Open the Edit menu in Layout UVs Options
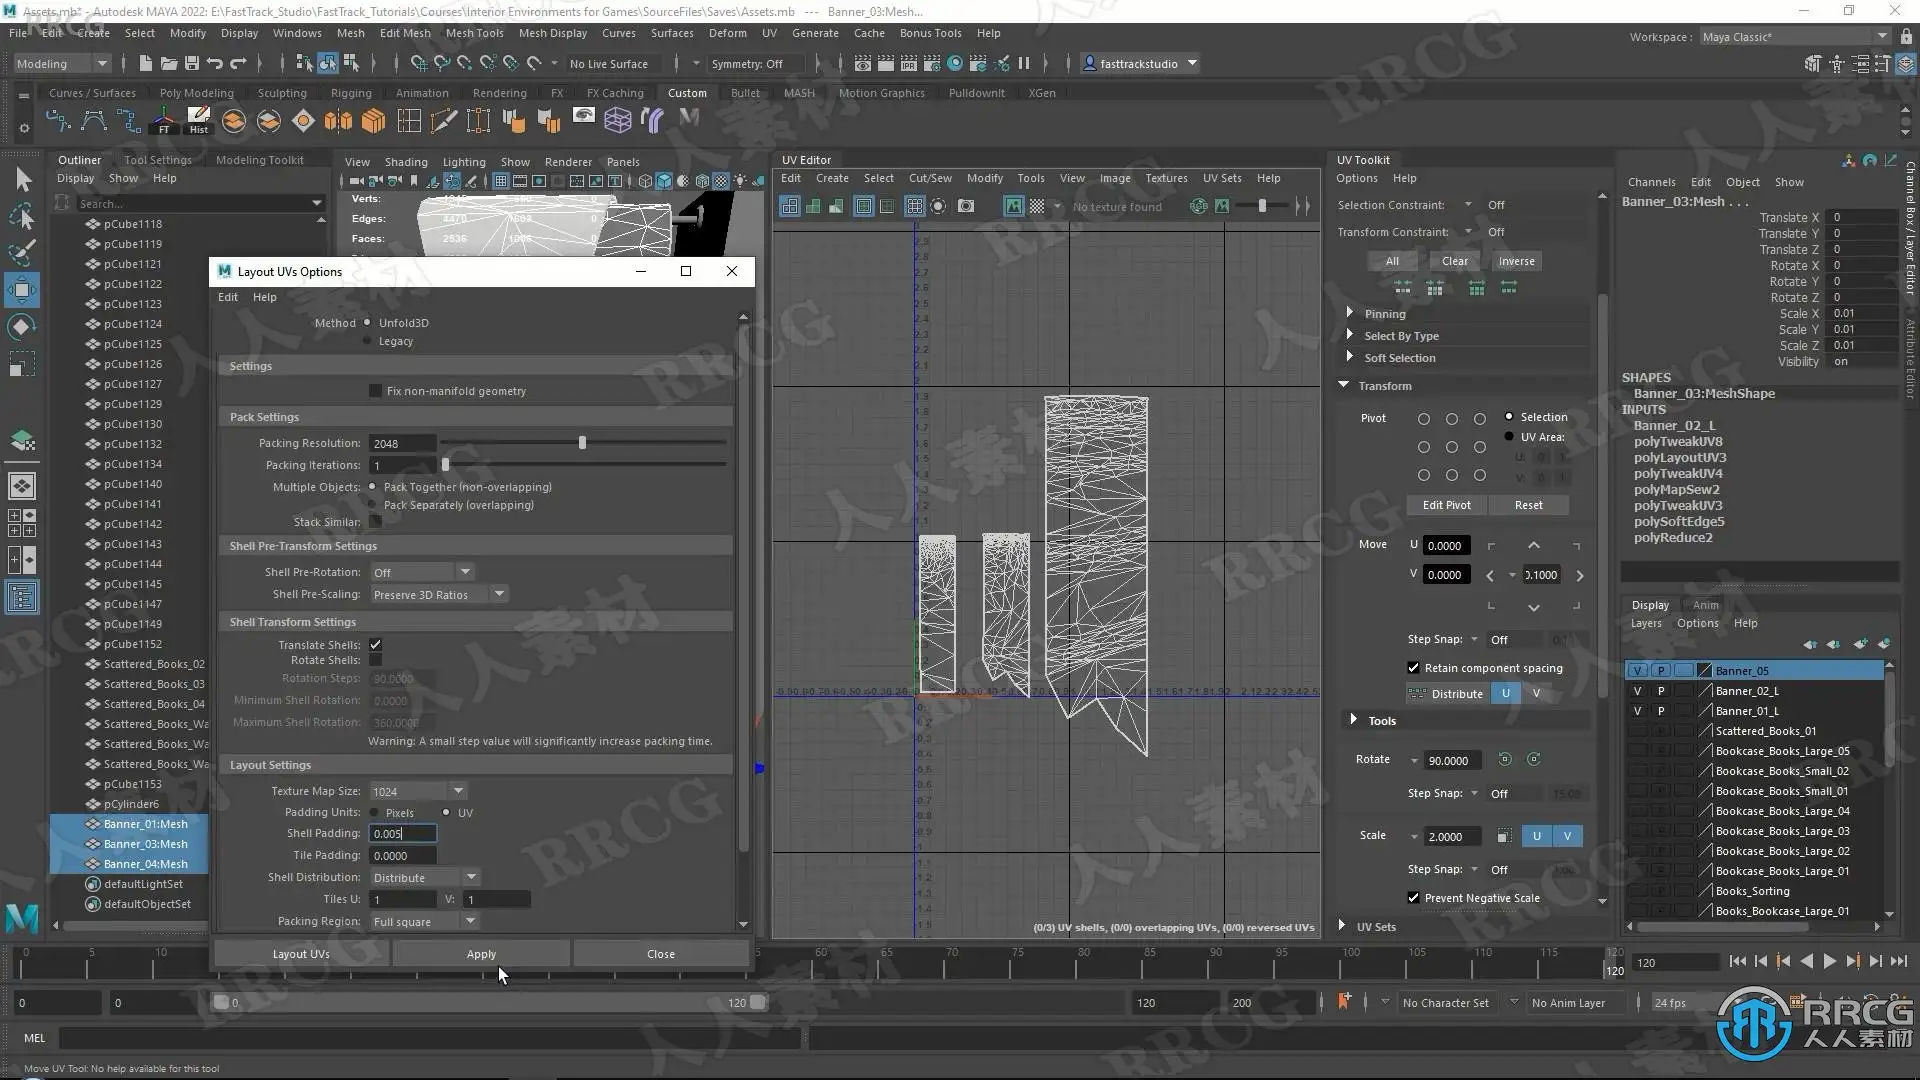This screenshot has width=1920, height=1080. point(228,297)
